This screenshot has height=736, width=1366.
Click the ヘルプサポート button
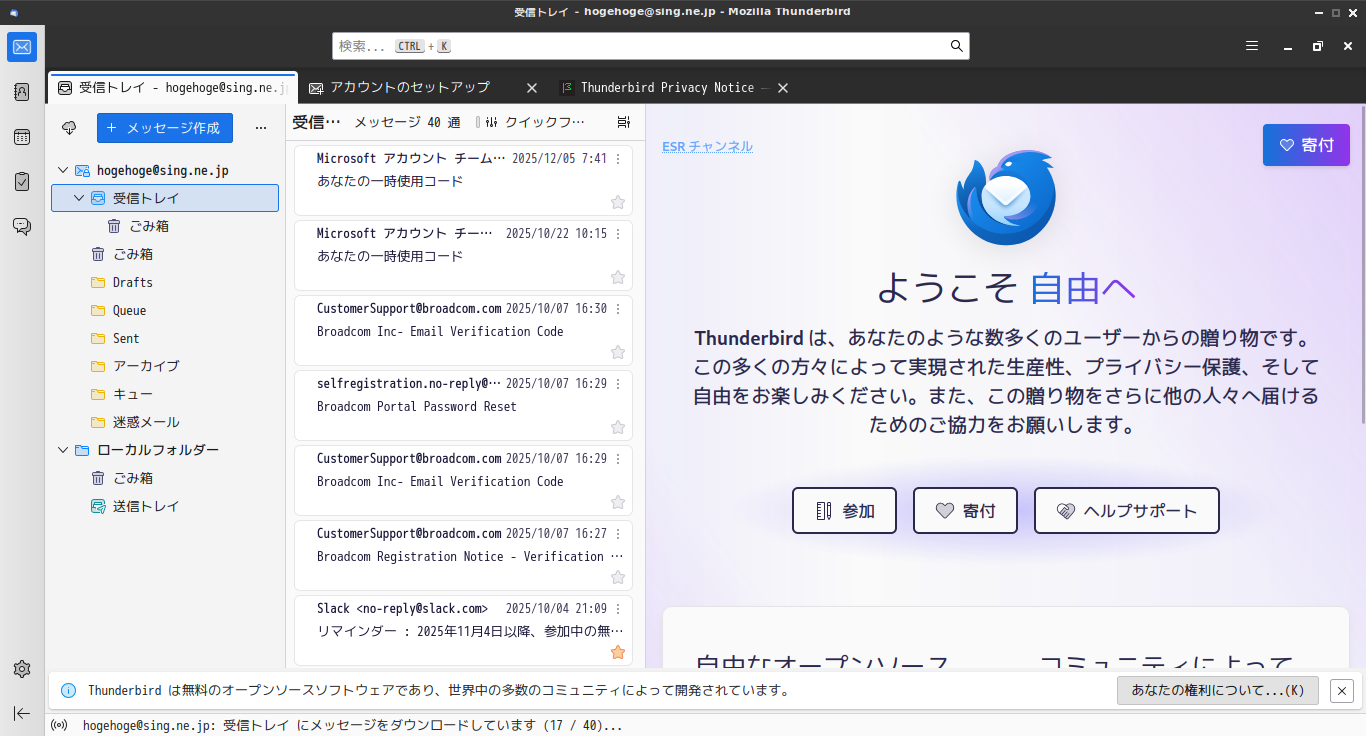[1127, 511]
